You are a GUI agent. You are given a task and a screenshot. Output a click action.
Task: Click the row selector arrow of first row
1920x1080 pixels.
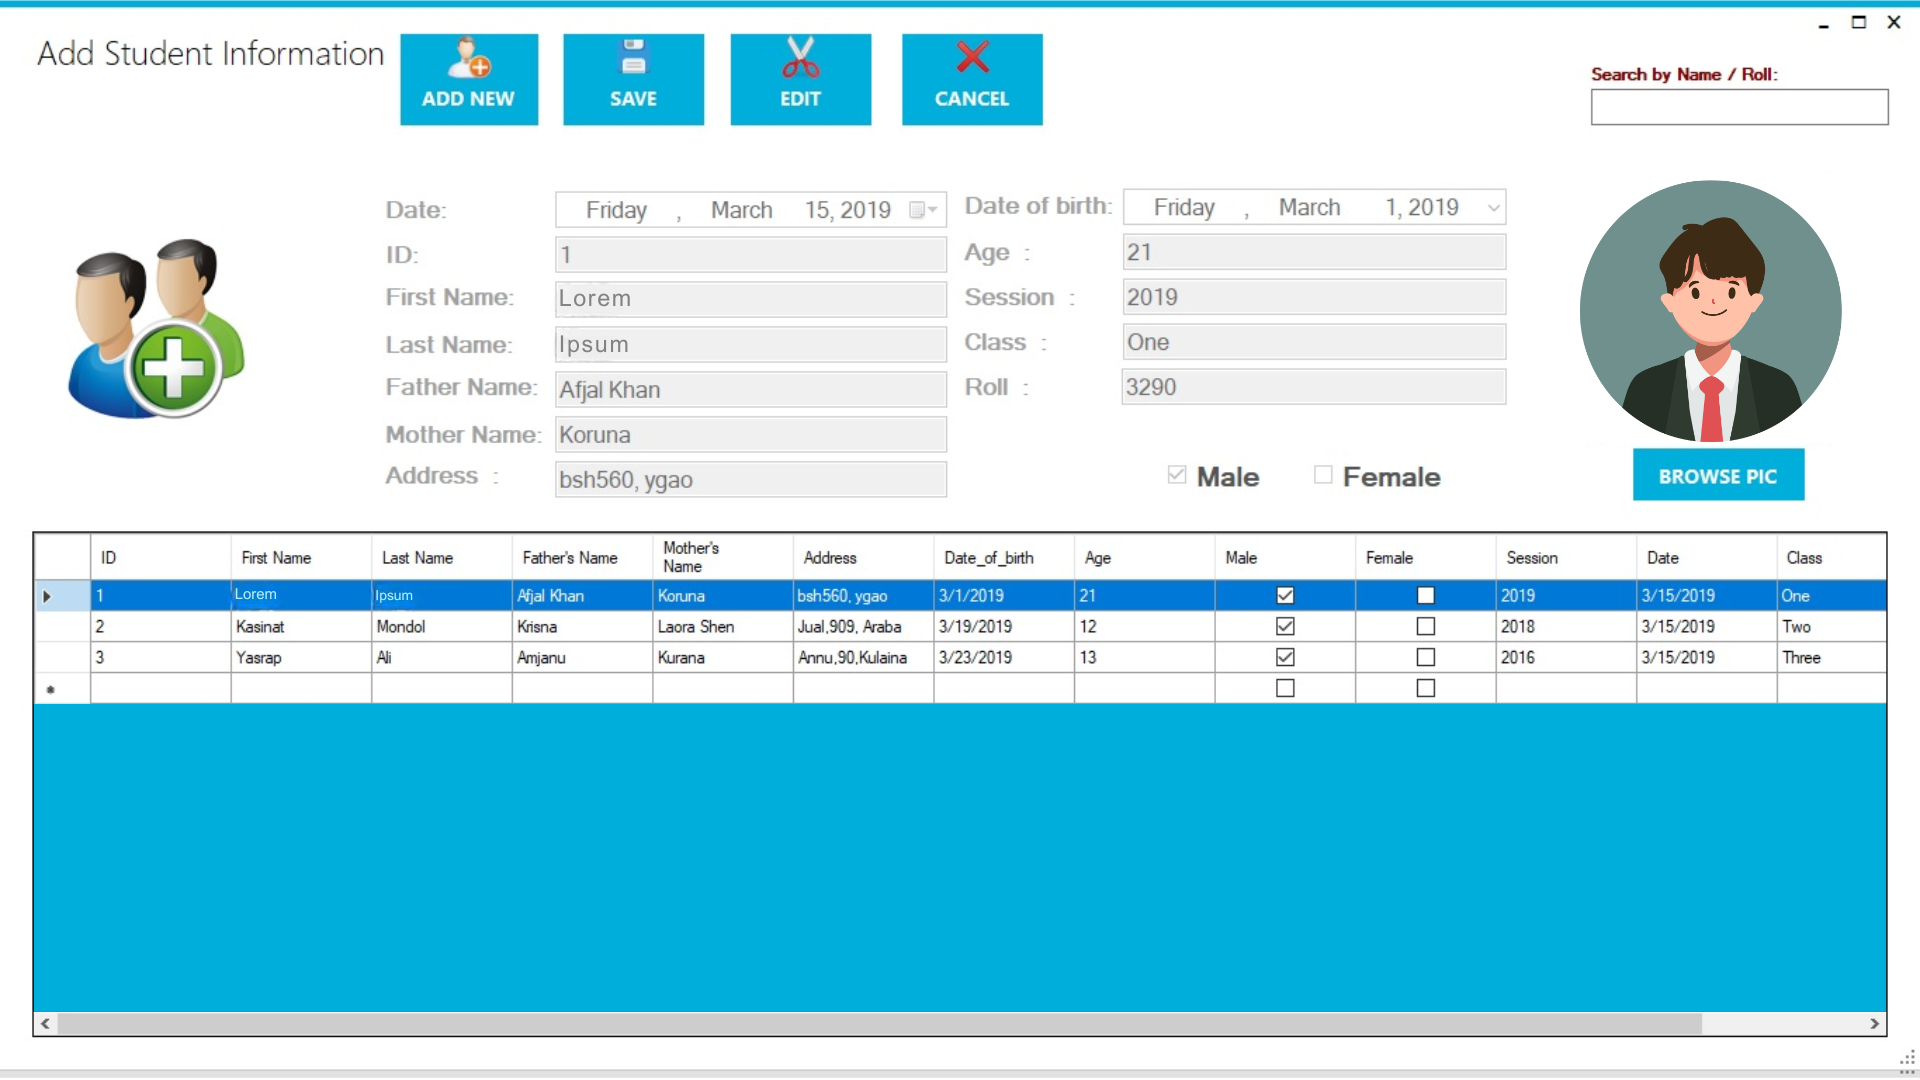(x=47, y=596)
